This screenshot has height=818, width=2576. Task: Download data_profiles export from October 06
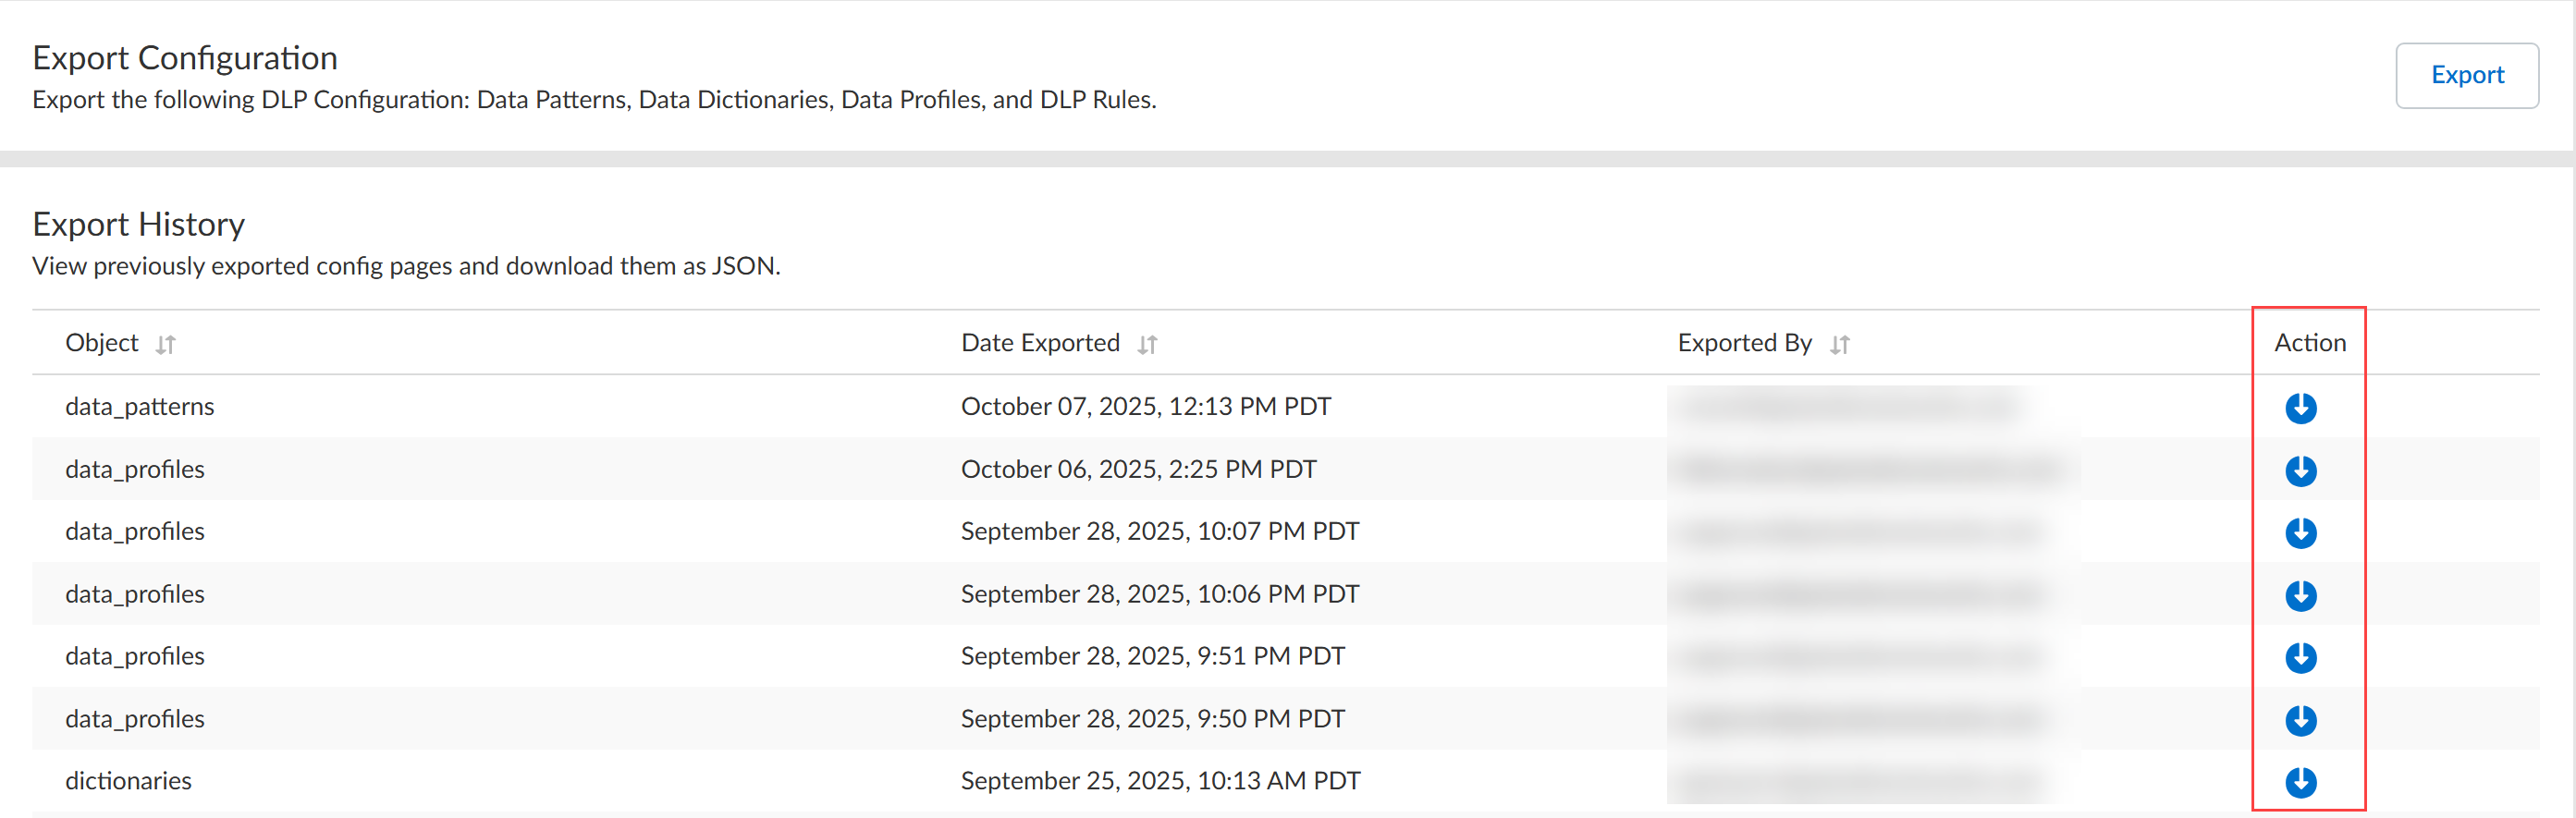point(2300,471)
